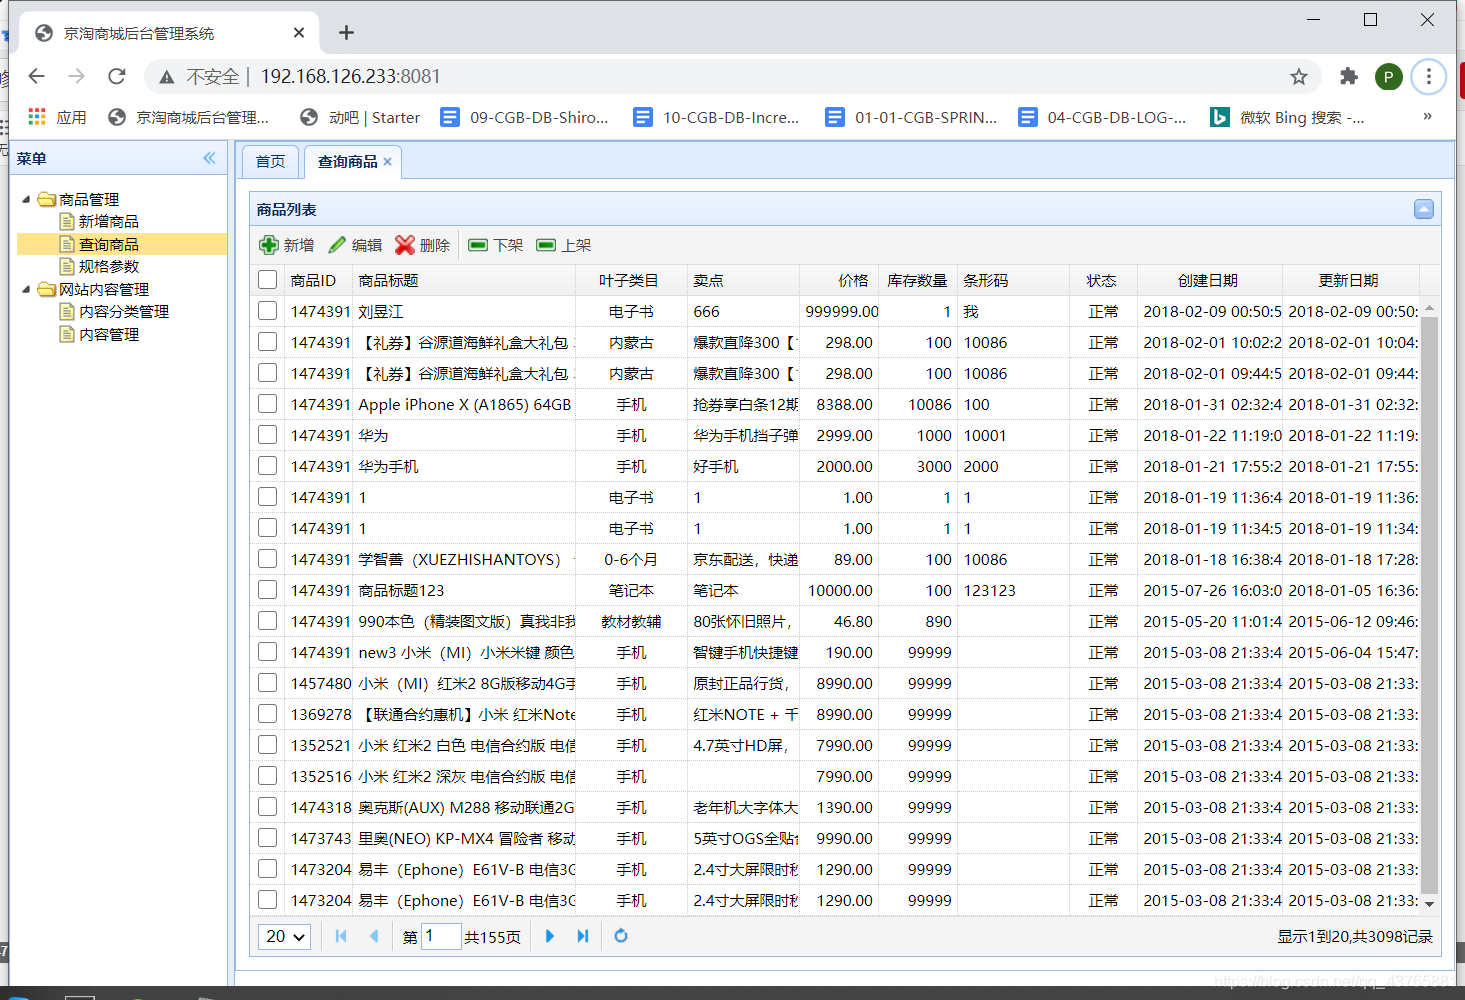
Task: Click the 上架 toolbar button
Action: click(564, 245)
